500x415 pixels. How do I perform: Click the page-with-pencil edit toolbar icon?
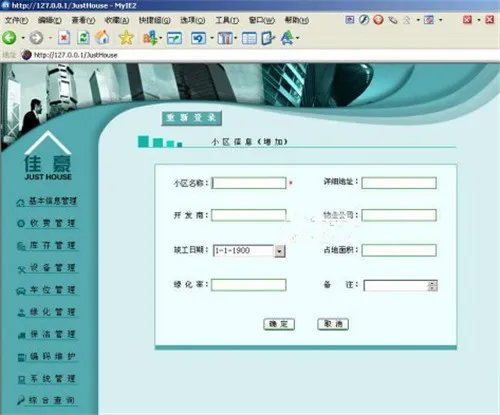[268, 38]
